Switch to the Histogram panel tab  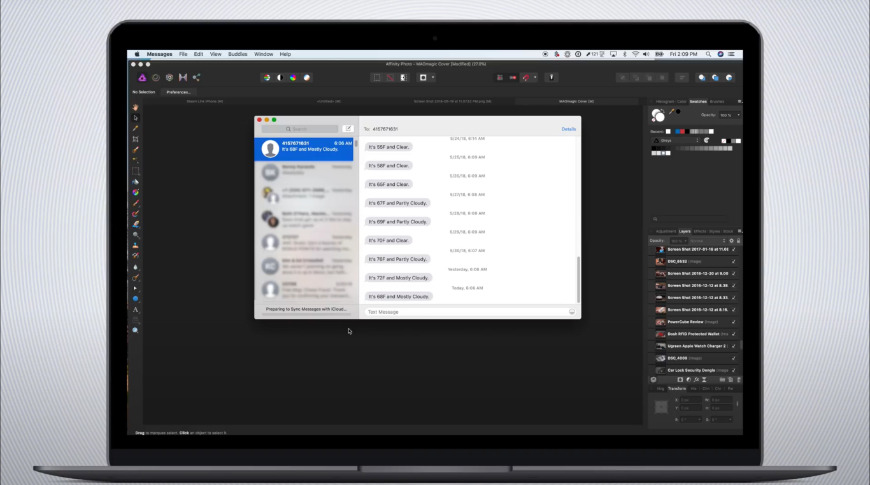pyautogui.click(x=664, y=102)
